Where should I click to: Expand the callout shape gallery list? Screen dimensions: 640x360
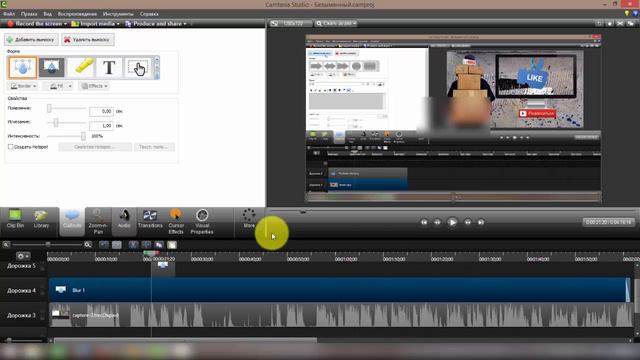coord(157,76)
